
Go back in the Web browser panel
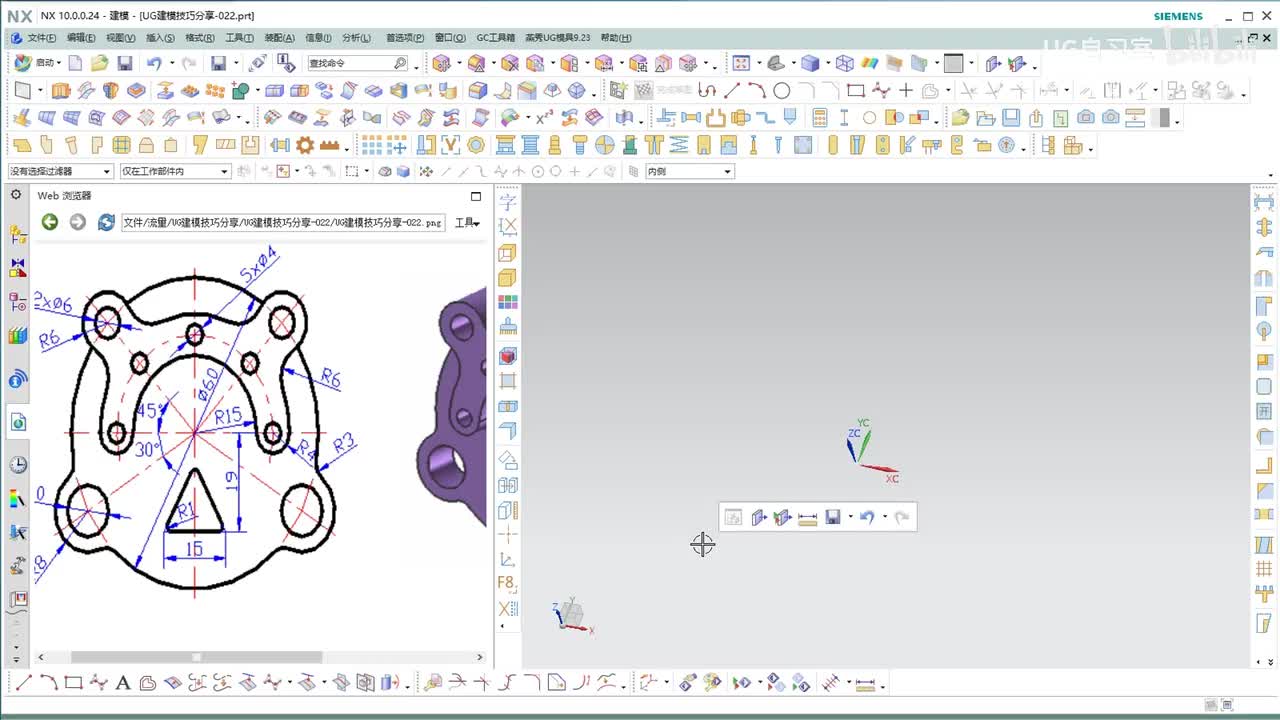pos(49,222)
